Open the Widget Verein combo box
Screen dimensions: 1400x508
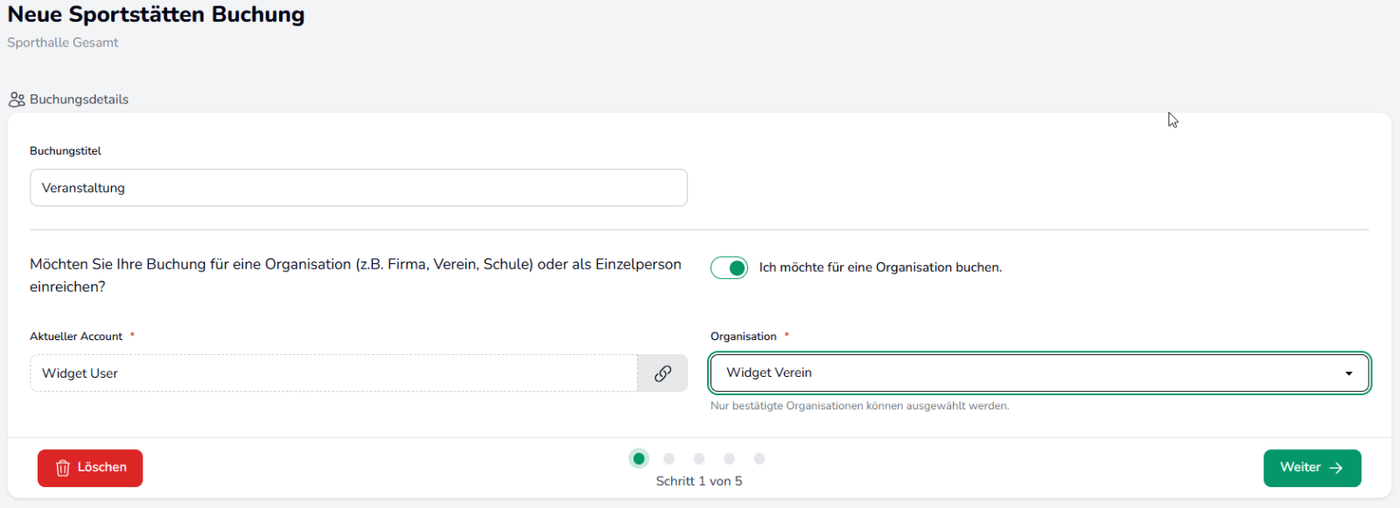(1040, 373)
